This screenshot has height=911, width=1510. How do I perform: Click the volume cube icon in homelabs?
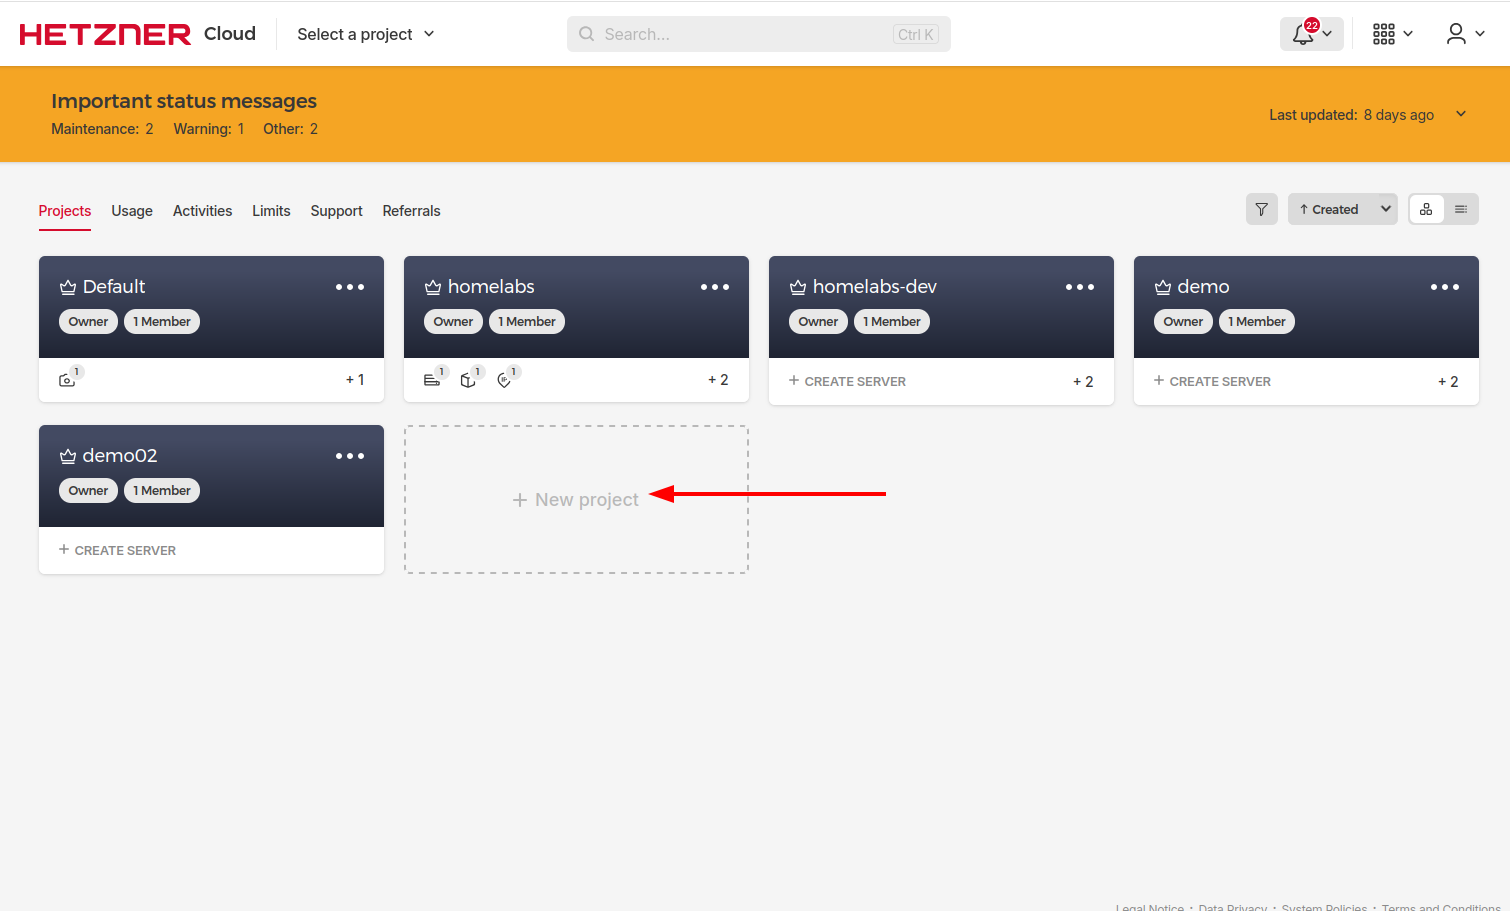pyautogui.click(x=468, y=380)
